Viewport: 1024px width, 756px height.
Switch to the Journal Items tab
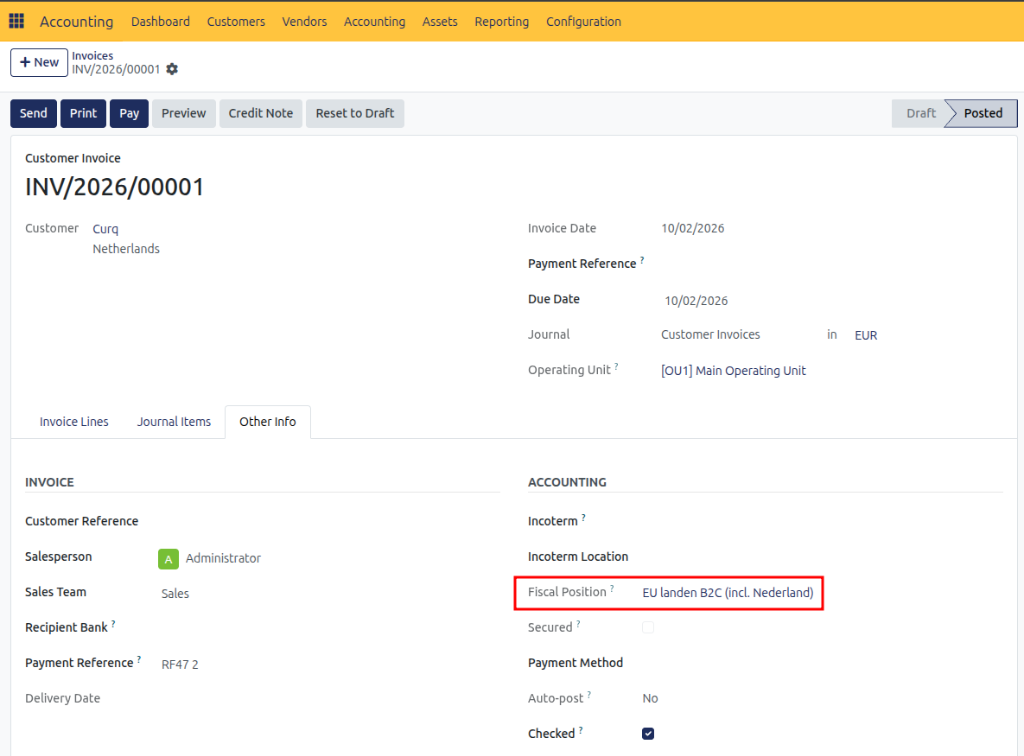coord(174,422)
